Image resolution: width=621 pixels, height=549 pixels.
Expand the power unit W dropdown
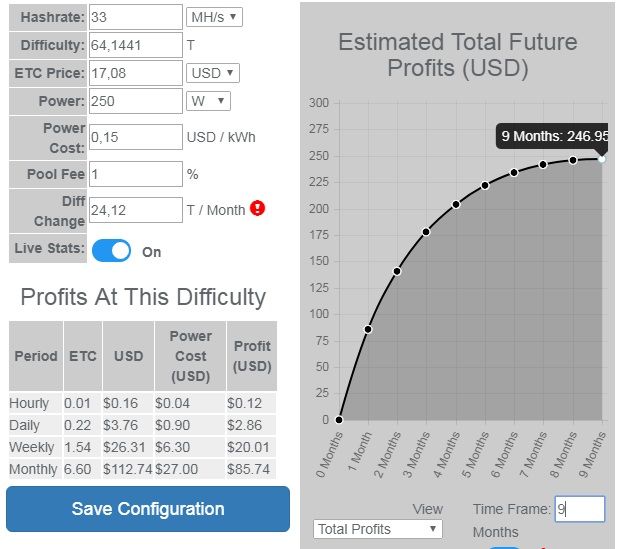pyautogui.click(x=209, y=101)
